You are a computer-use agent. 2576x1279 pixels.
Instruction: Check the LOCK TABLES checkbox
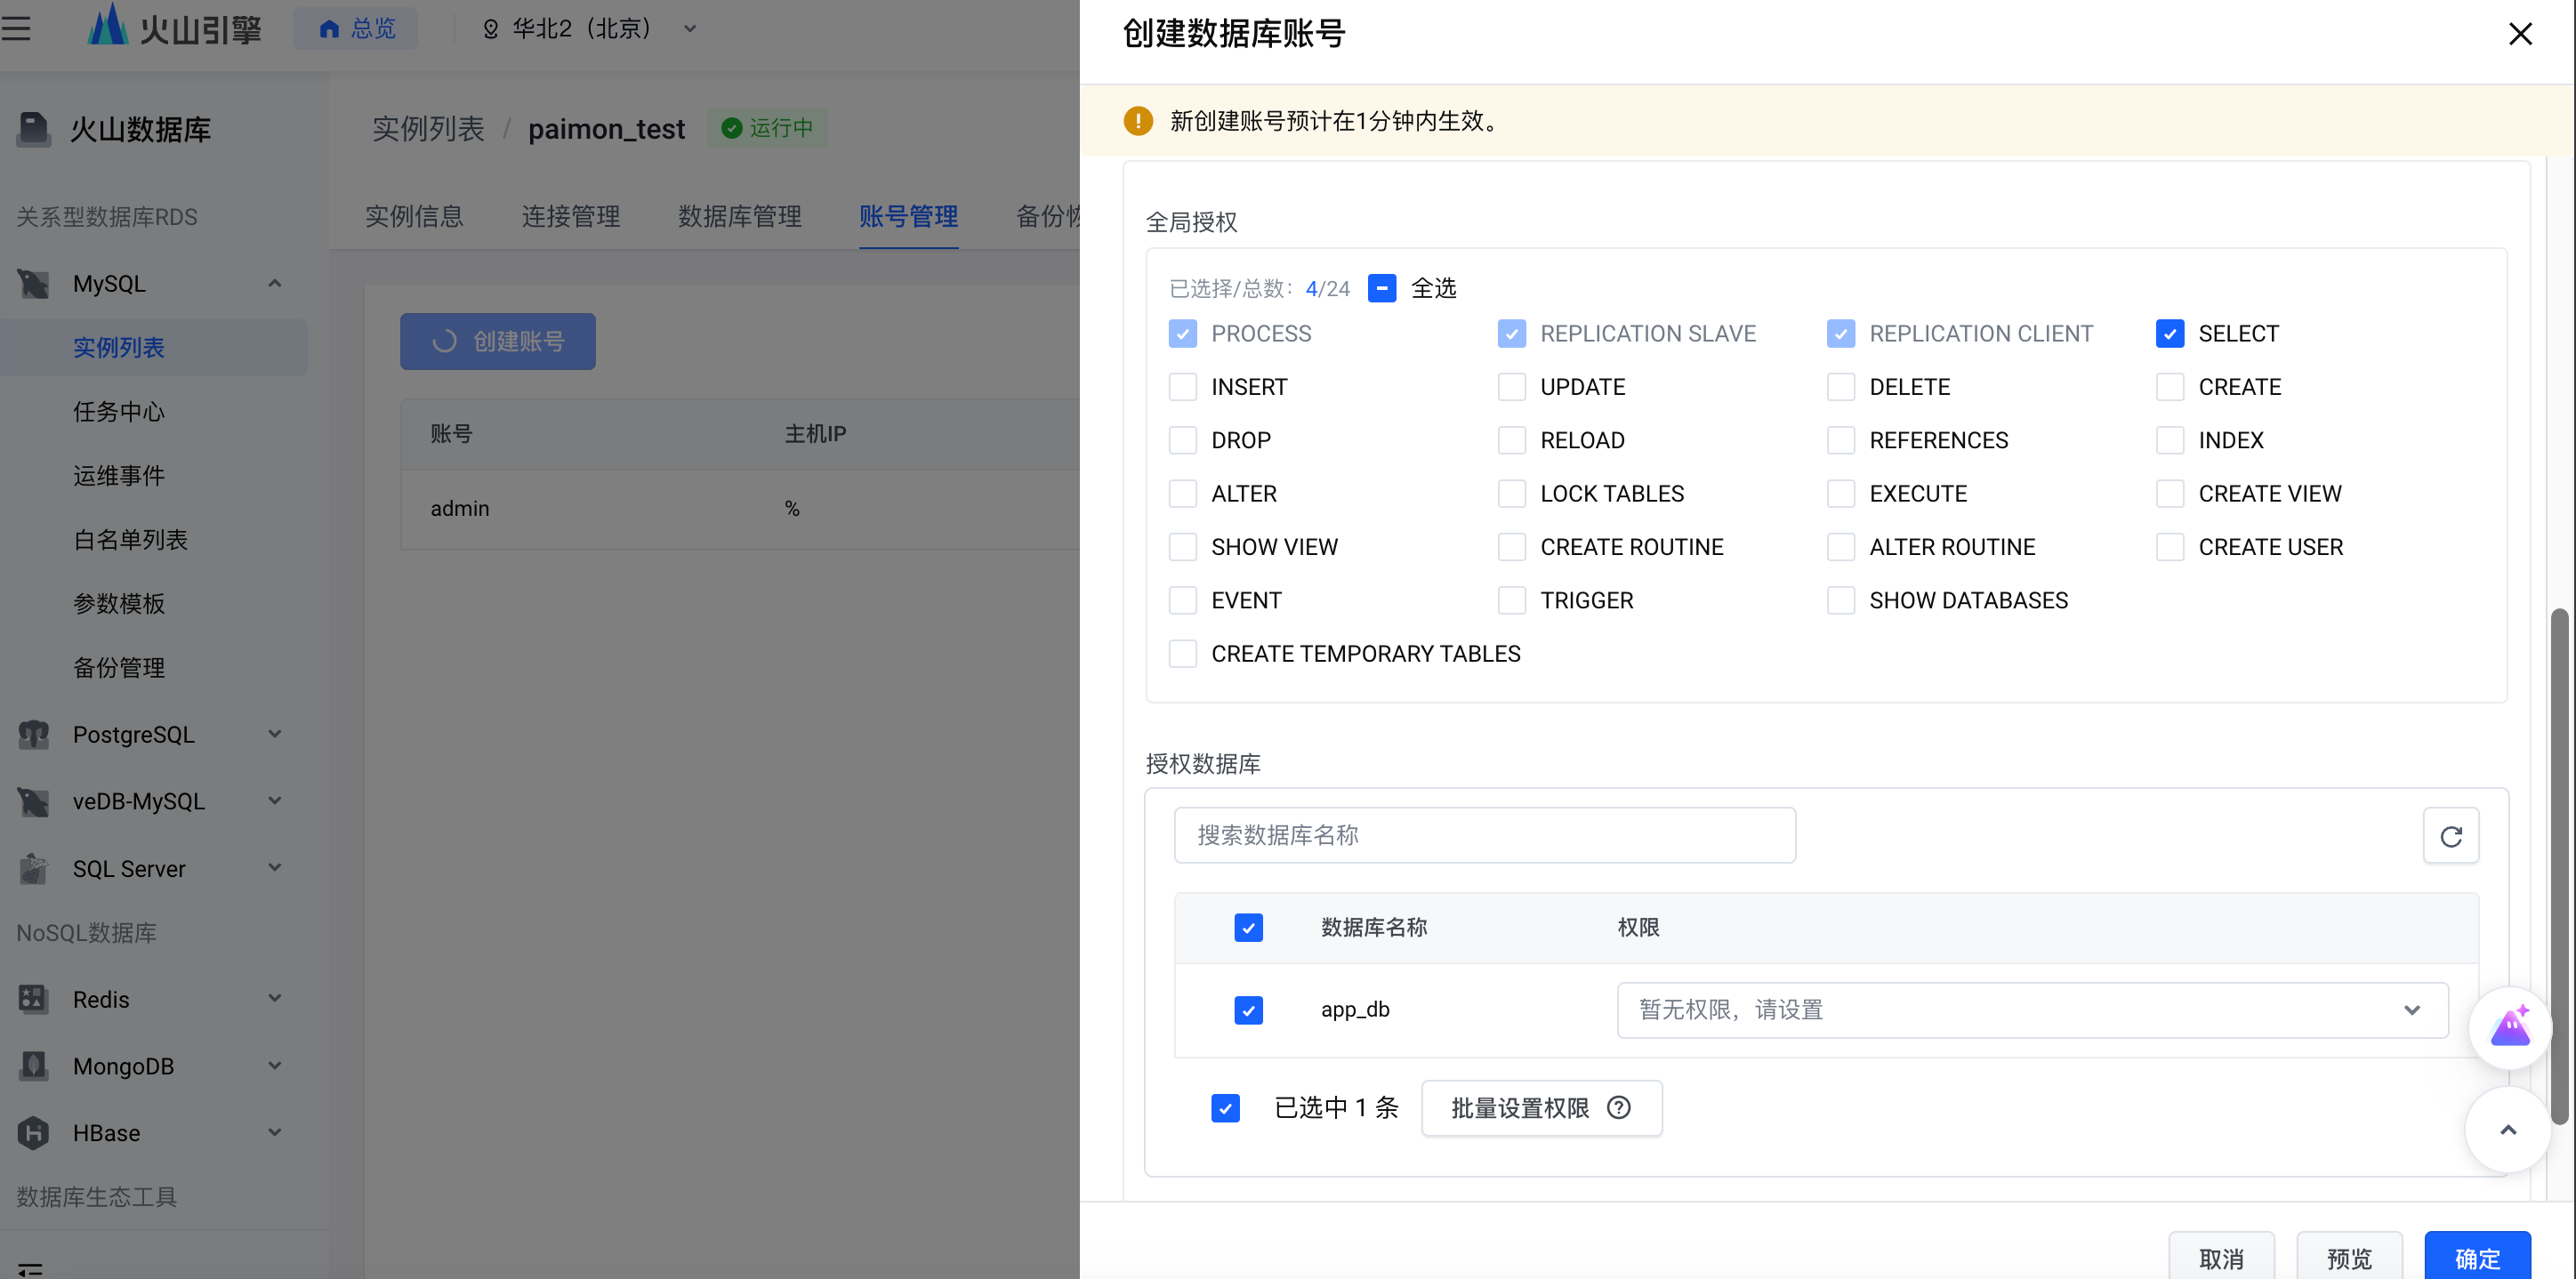tap(1511, 494)
